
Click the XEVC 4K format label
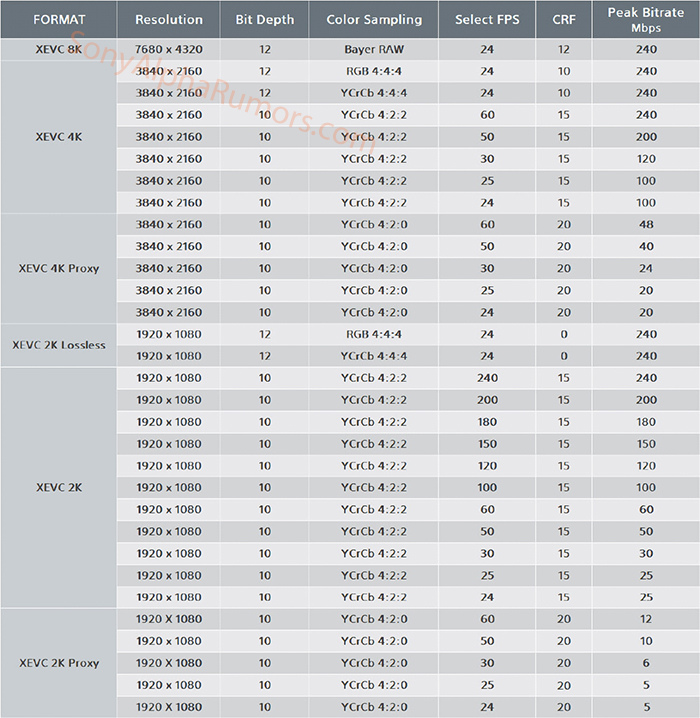click(x=58, y=137)
